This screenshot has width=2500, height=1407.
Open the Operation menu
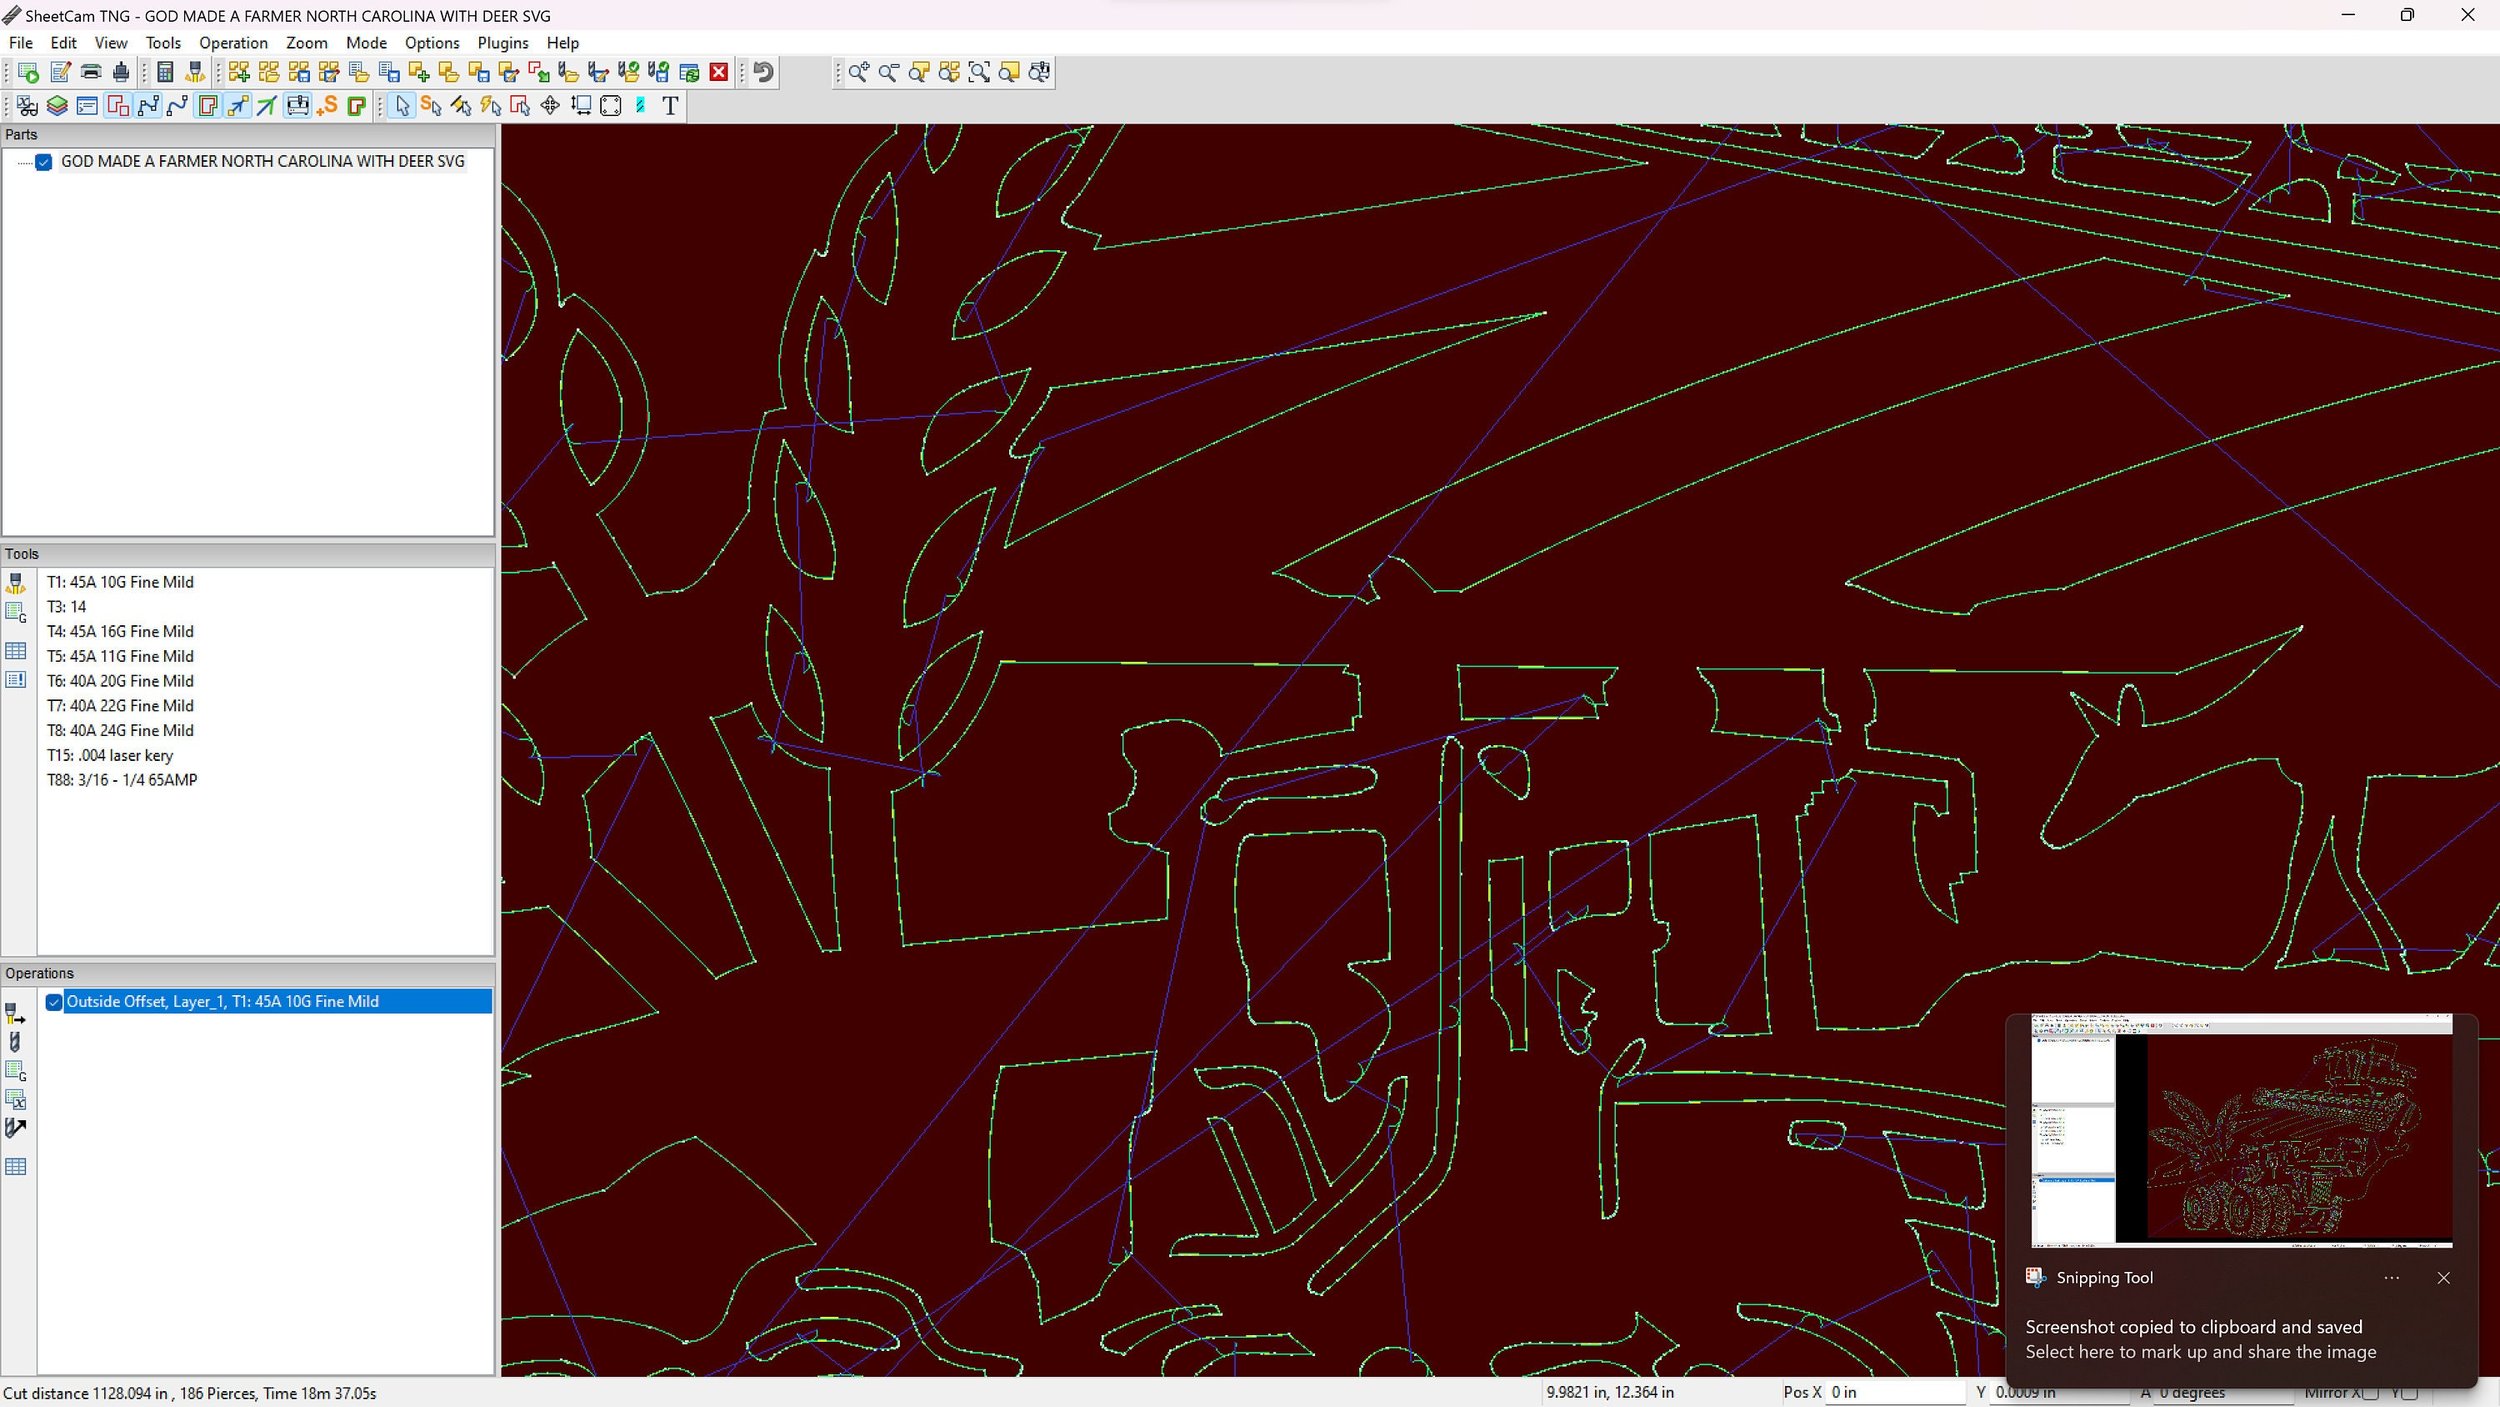tap(233, 43)
